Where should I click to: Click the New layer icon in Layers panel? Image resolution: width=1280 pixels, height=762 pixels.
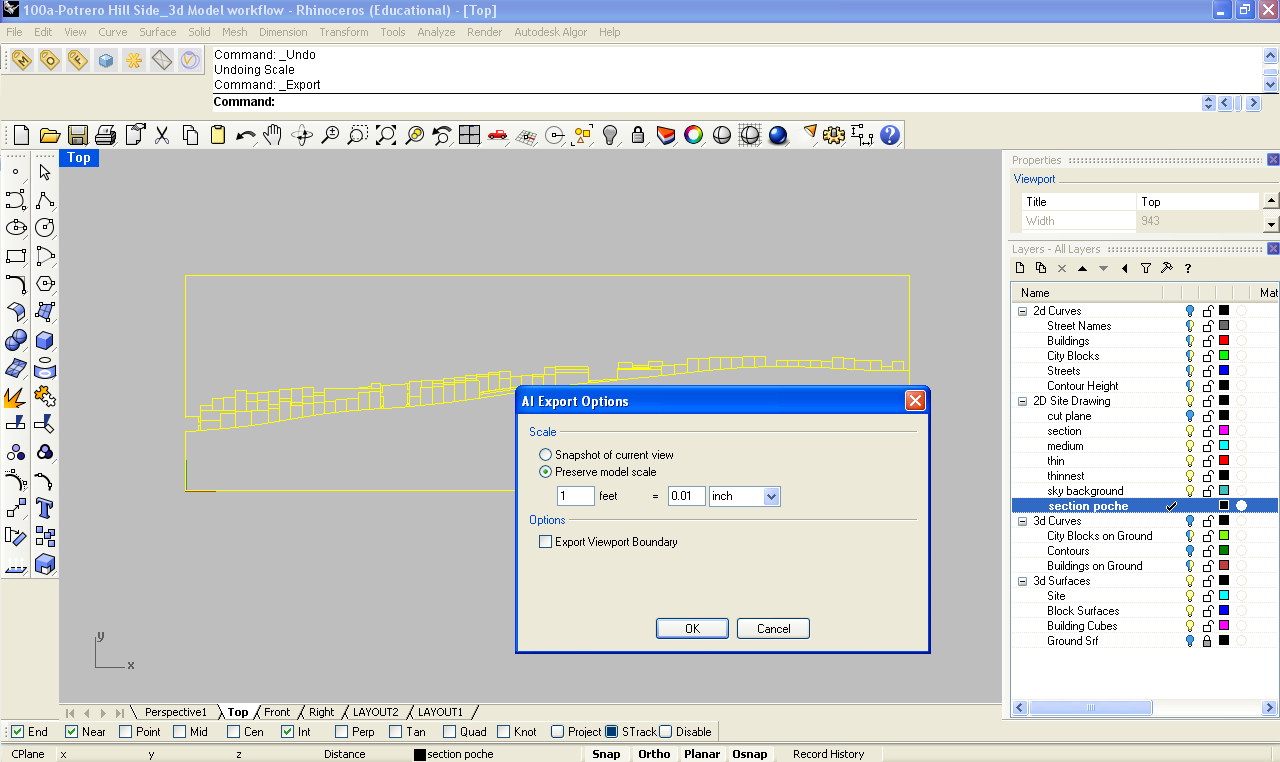point(1020,268)
